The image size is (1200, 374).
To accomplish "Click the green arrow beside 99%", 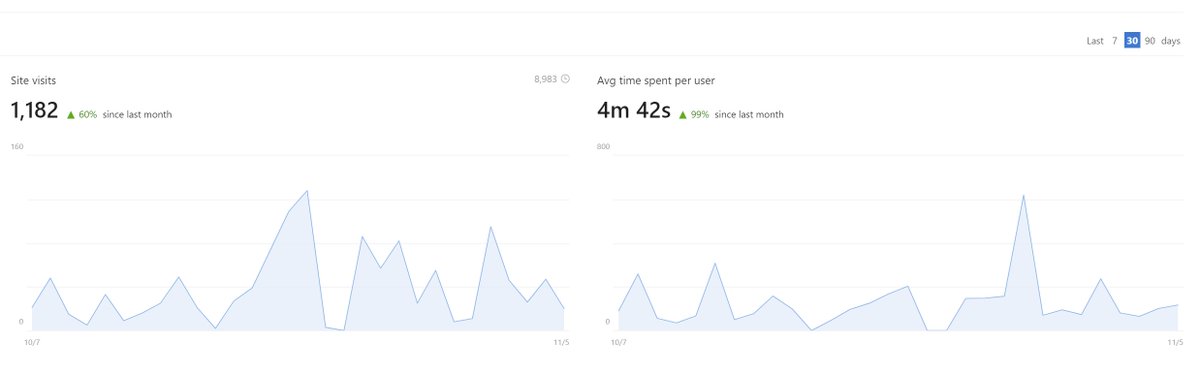I will (x=683, y=115).
